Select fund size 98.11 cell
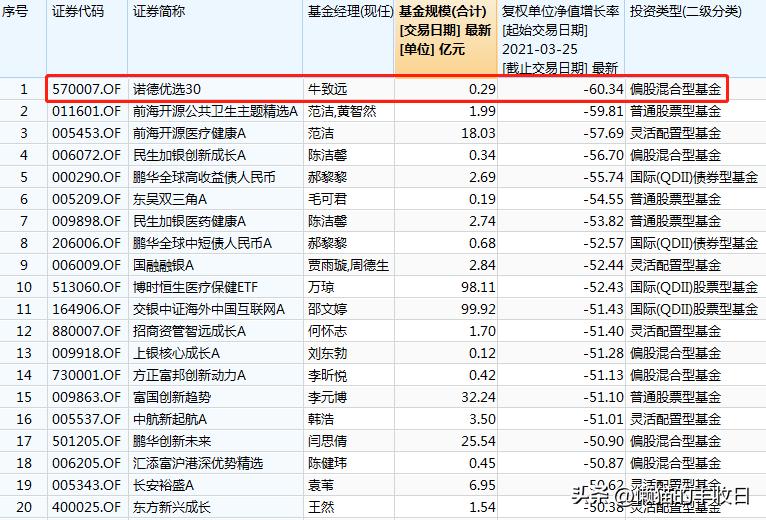This screenshot has height=520, width=766. 478,287
